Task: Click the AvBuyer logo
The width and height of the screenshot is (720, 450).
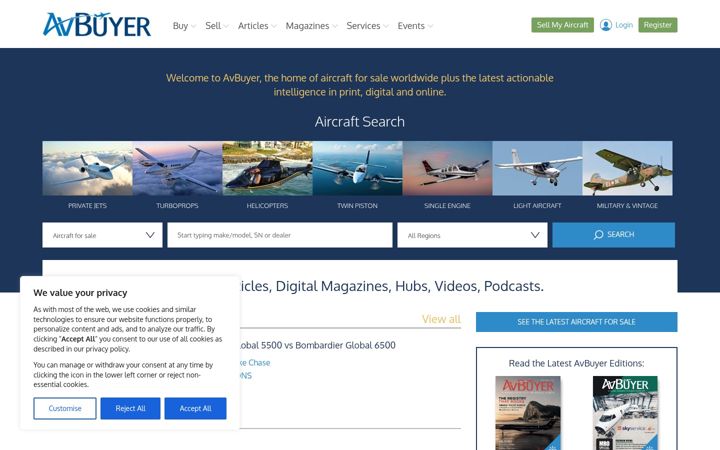Action: point(97,25)
